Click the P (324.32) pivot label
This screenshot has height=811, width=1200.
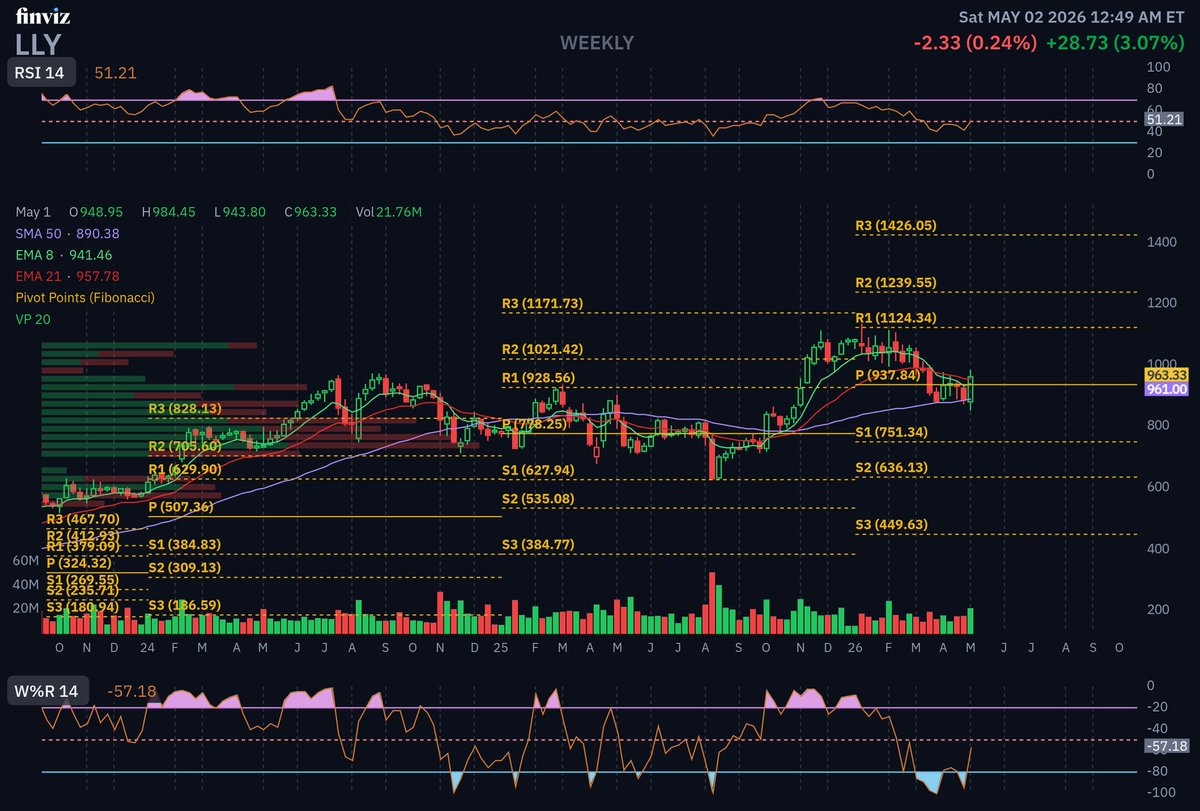[79, 563]
